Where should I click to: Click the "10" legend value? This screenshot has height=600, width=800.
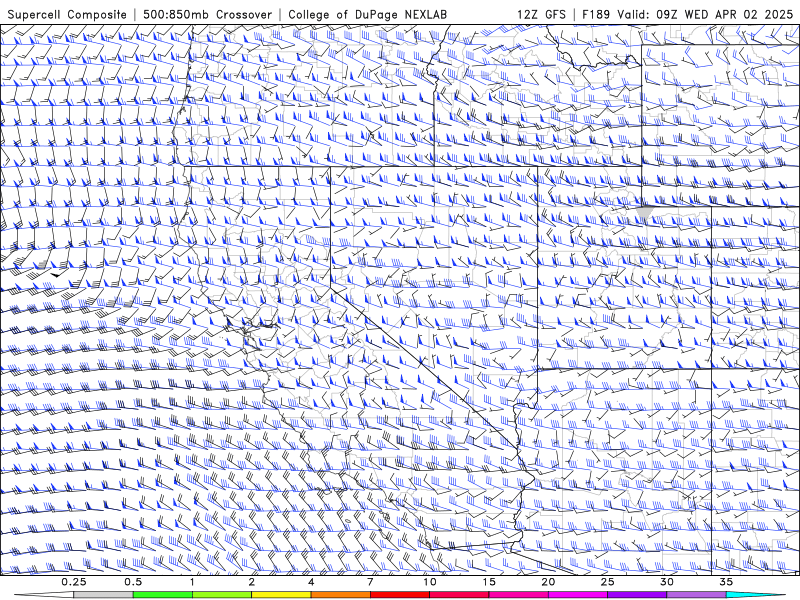click(x=430, y=582)
